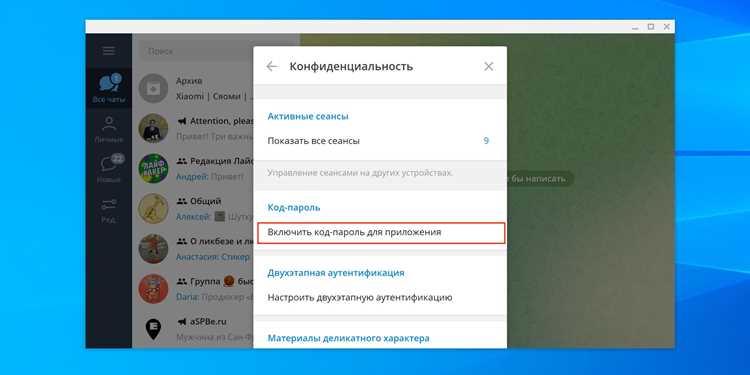Click the green Лайфхакер avatar
The width and height of the screenshot is (750, 375).
tap(154, 168)
